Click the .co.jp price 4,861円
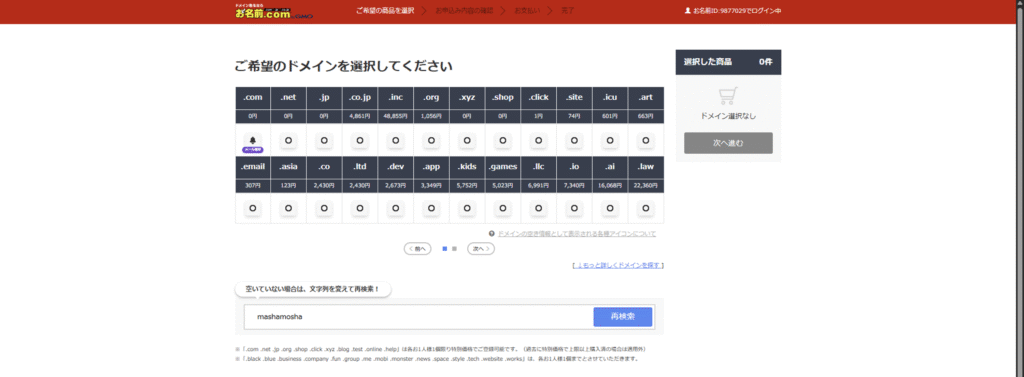This screenshot has width=1024, height=377. (360, 116)
